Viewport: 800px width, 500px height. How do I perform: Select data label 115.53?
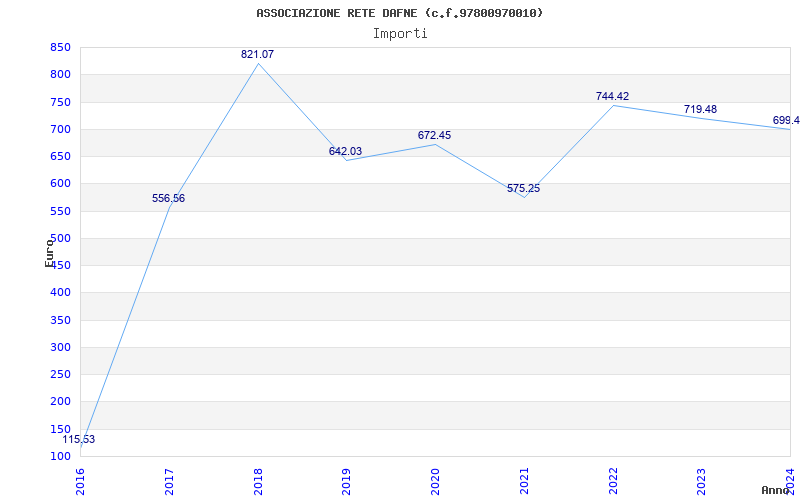(79, 439)
